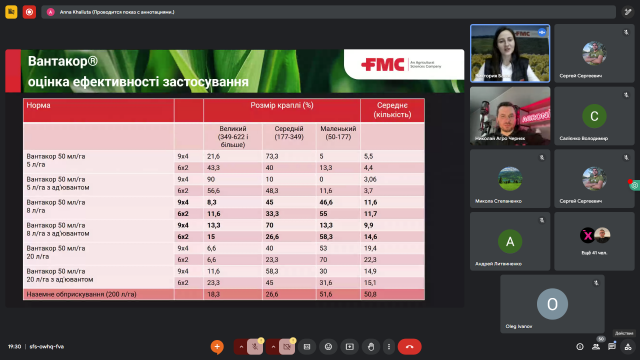The image size is (640, 360).
Task: Select the Oleg Ivanov participant tile
Action: tap(552, 304)
